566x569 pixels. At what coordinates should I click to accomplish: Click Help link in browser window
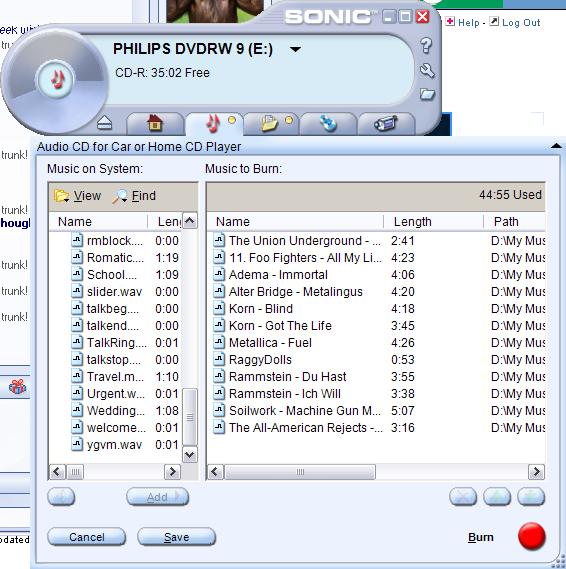(468, 23)
